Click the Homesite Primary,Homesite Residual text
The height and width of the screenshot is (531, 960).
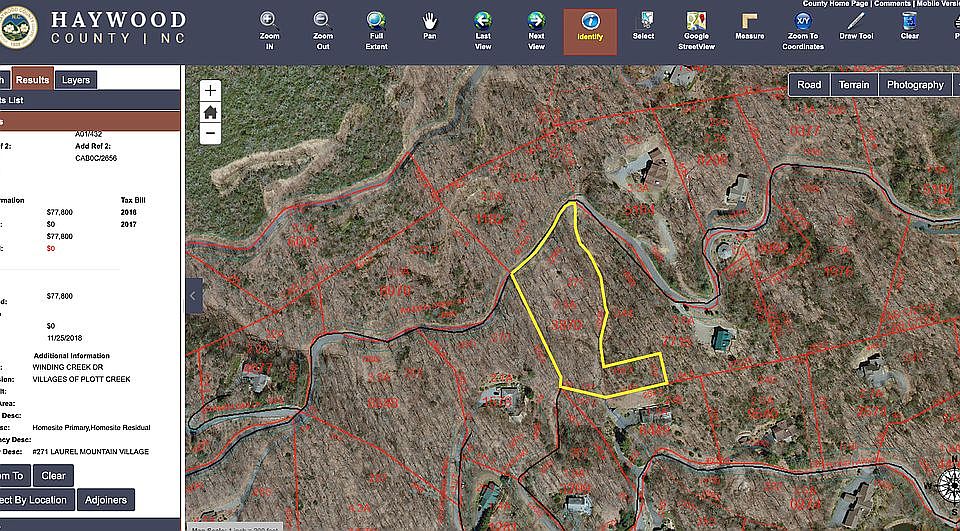coord(91,427)
